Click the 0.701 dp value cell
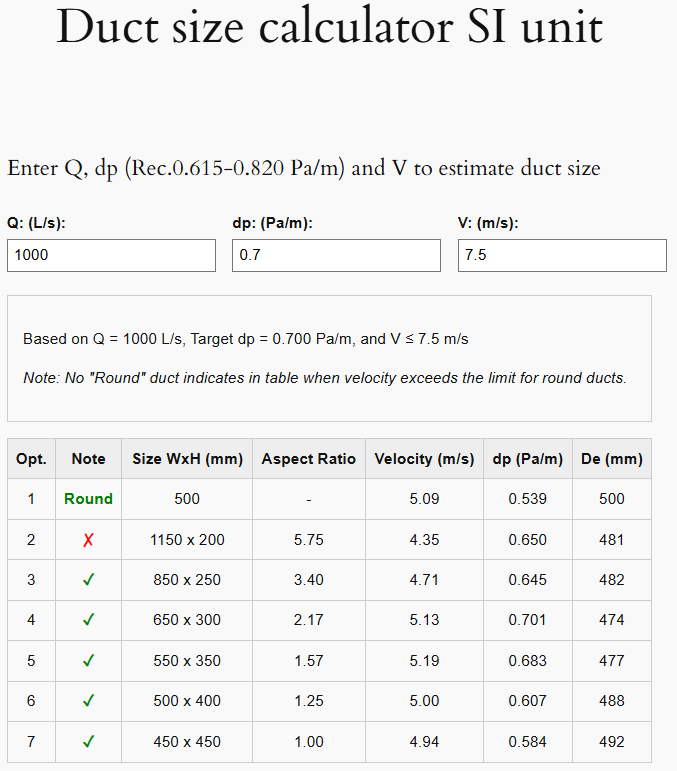The height and width of the screenshot is (771, 677). [x=527, y=620]
